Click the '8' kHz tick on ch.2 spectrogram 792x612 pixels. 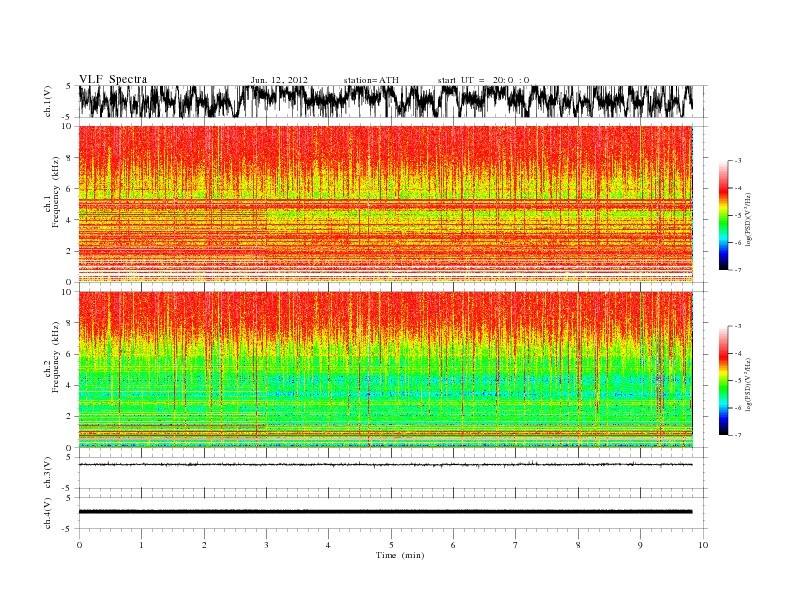coord(69,323)
